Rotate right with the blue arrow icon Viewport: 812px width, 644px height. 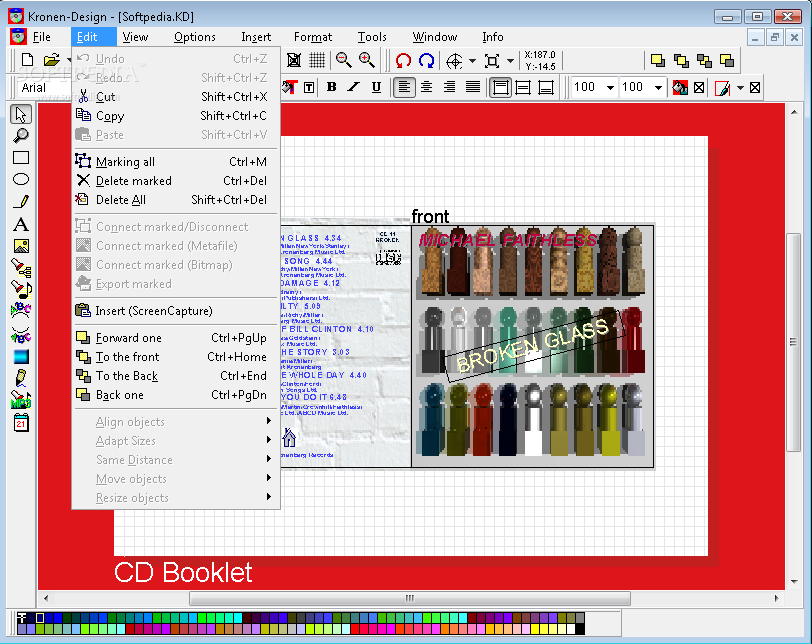pyautogui.click(x=426, y=61)
